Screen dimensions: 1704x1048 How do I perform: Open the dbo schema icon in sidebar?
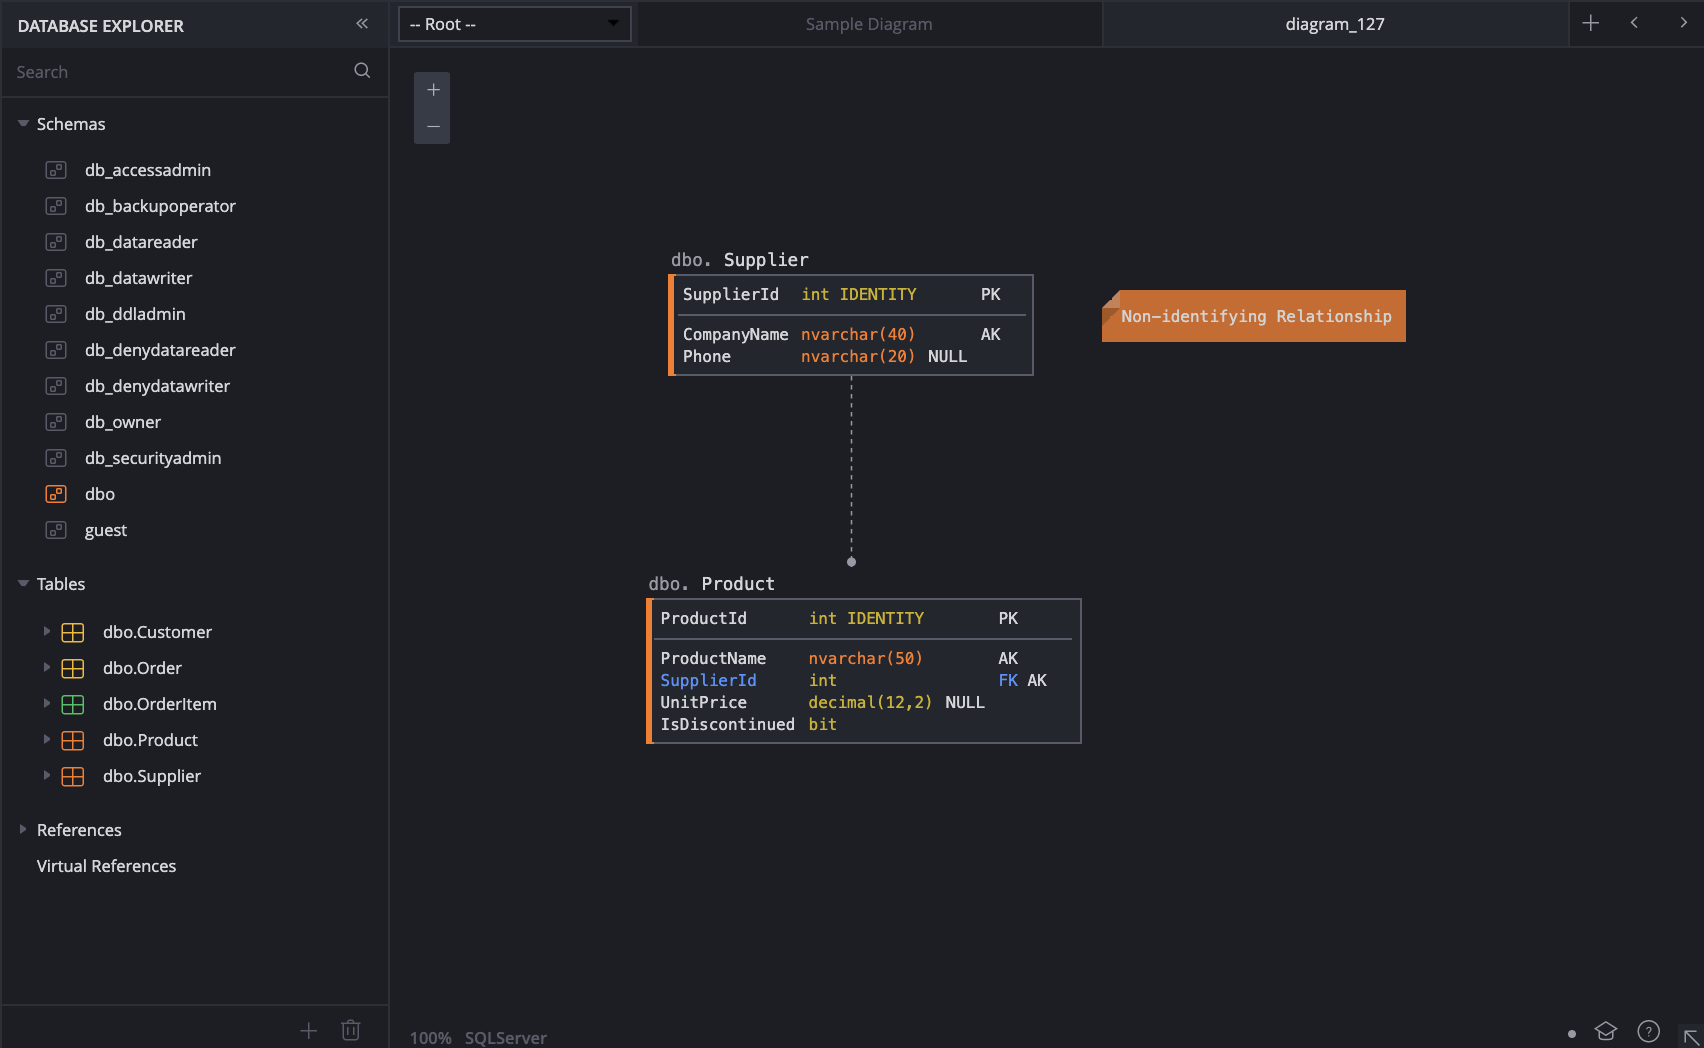pyautogui.click(x=56, y=494)
